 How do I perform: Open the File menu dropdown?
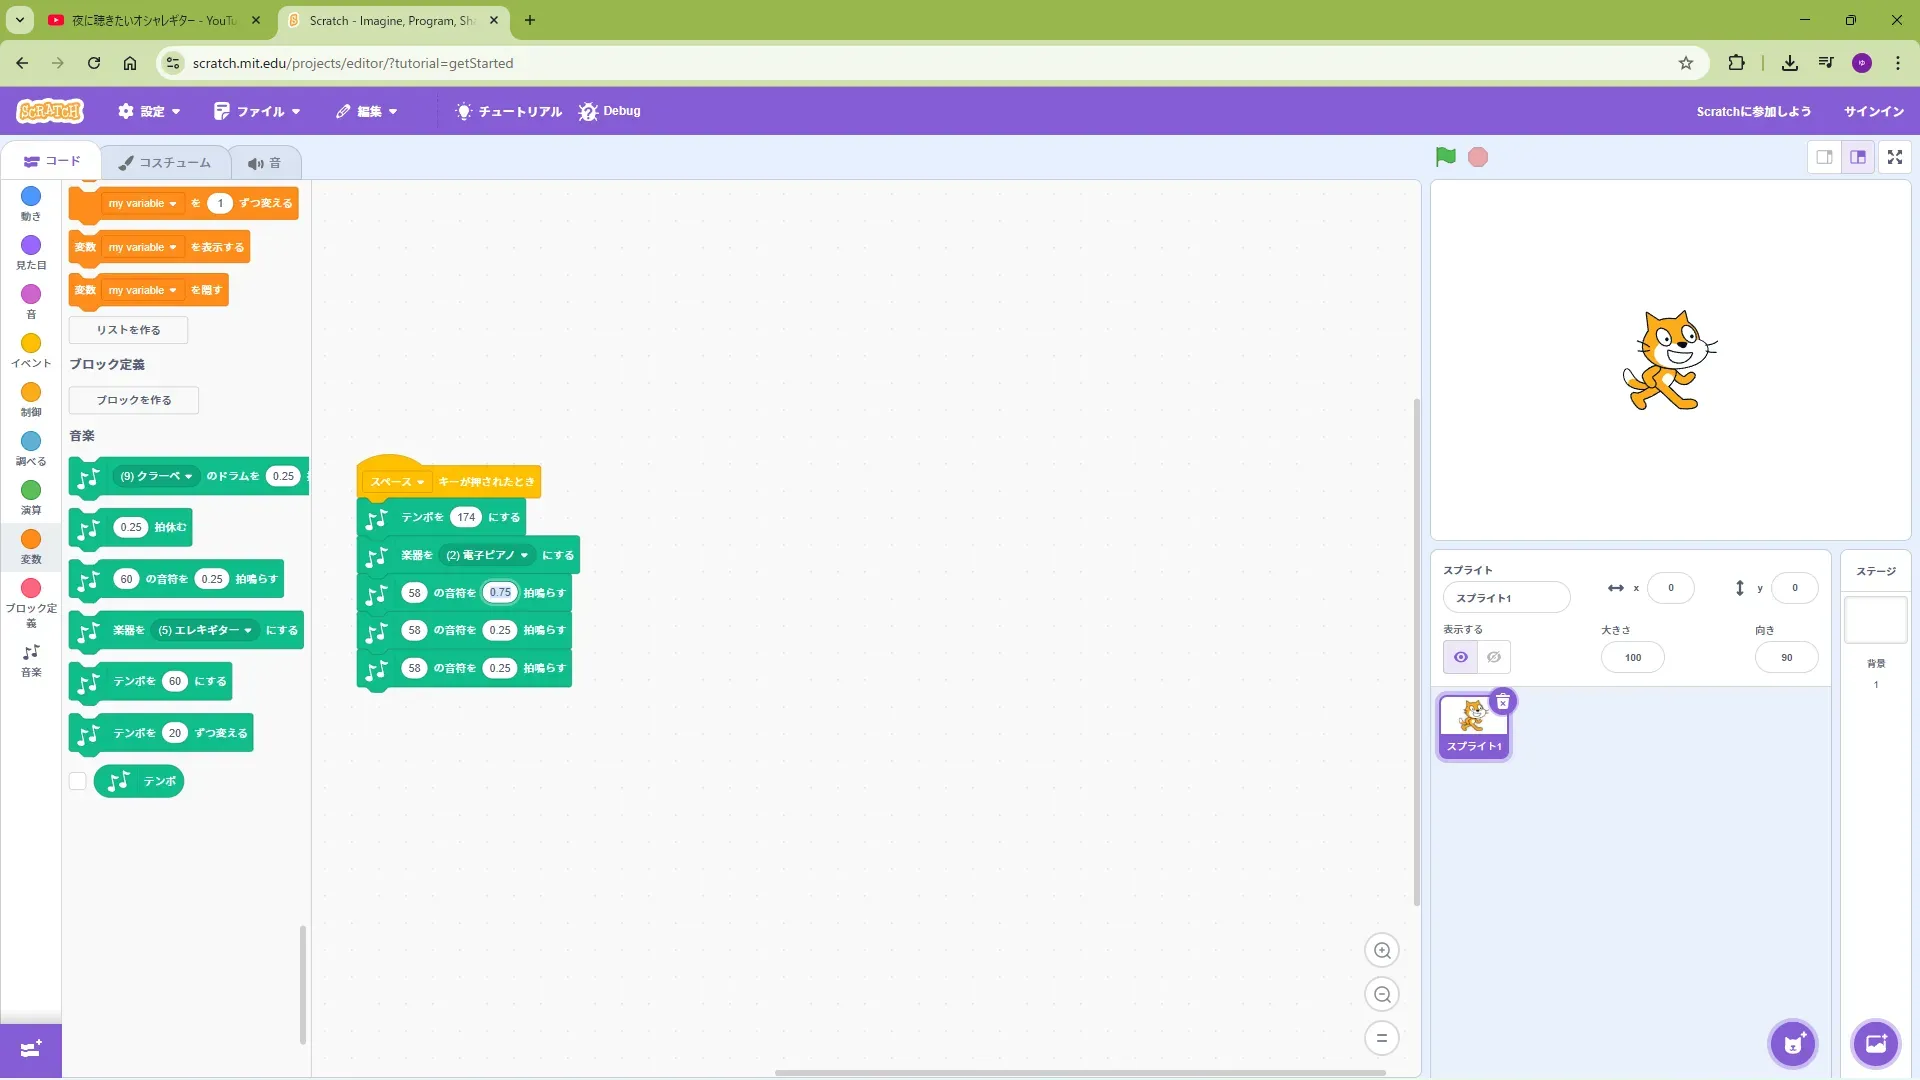[257, 111]
